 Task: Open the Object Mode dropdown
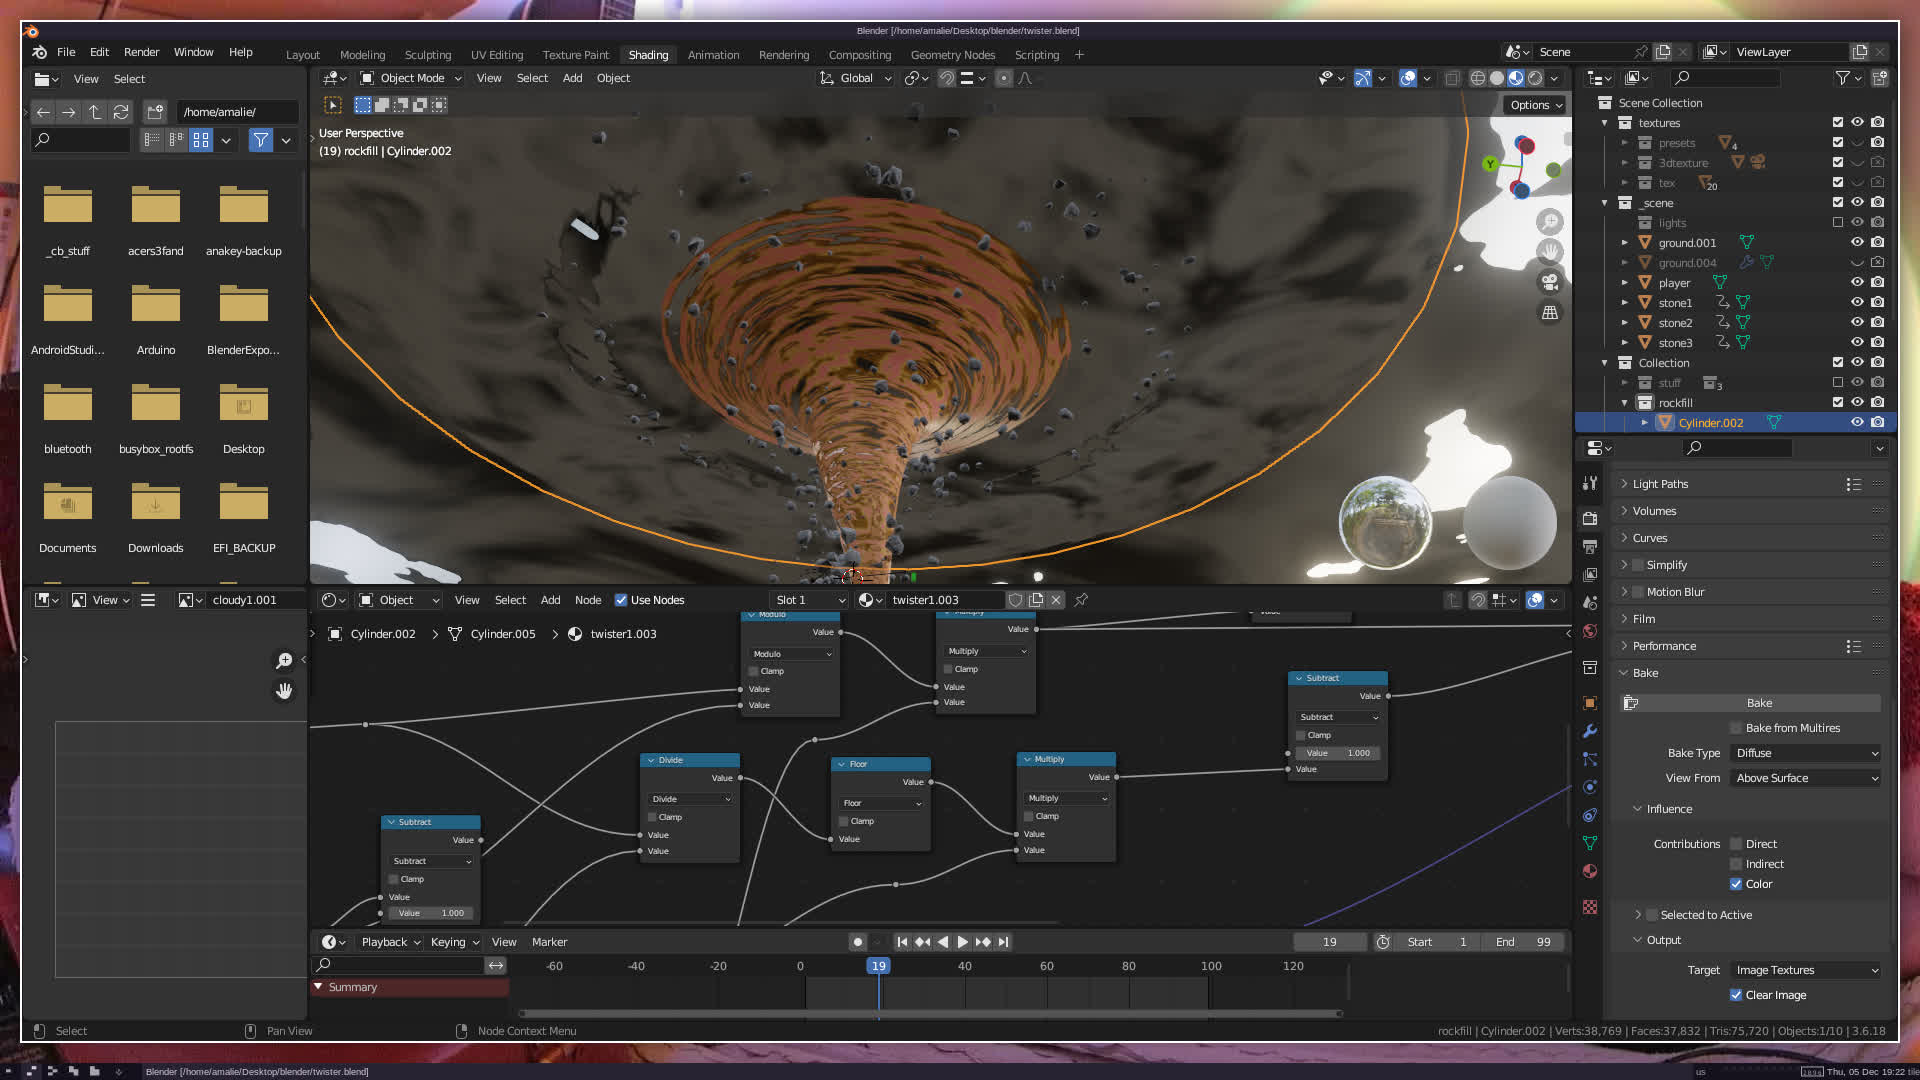pyautogui.click(x=411, y=78)
